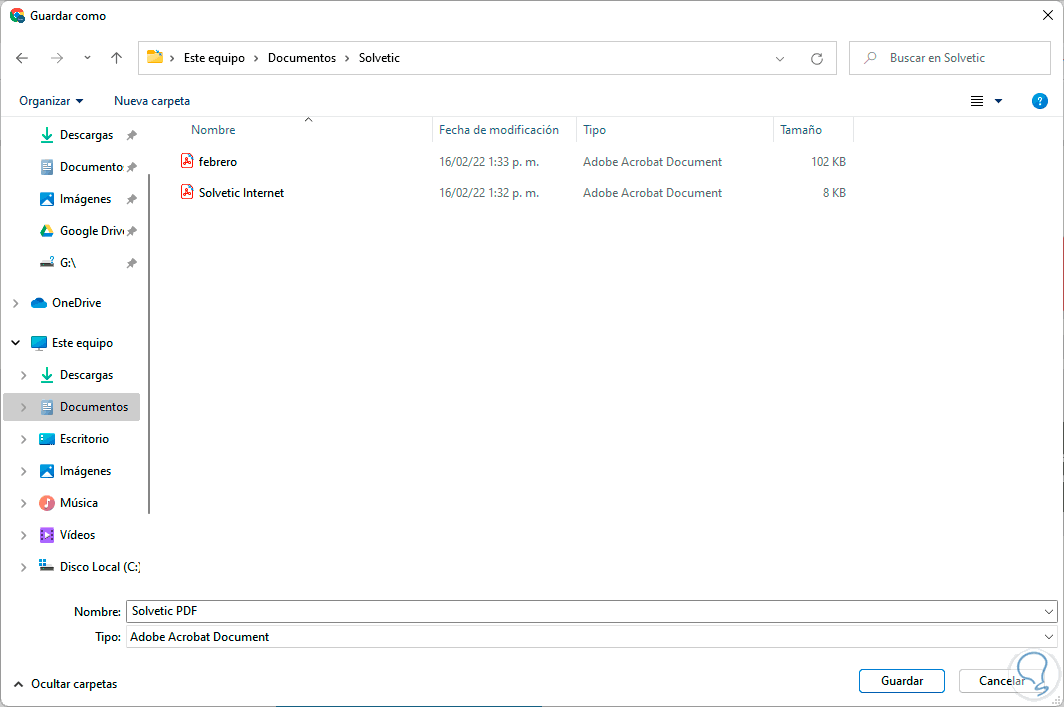Viewport: 1064px width, 707px height.
Task: Expand the OneDrive tree node
Action: (16, 303)
